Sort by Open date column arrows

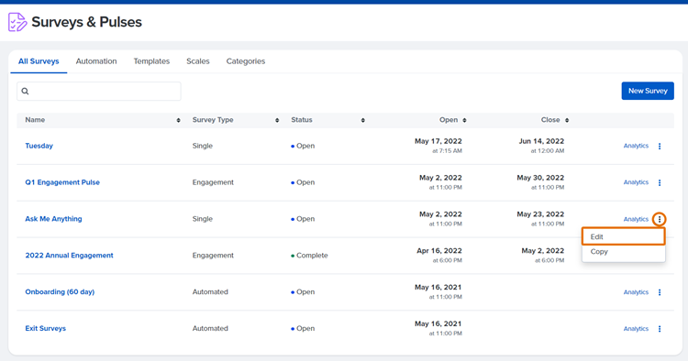(x=464, y=120)
